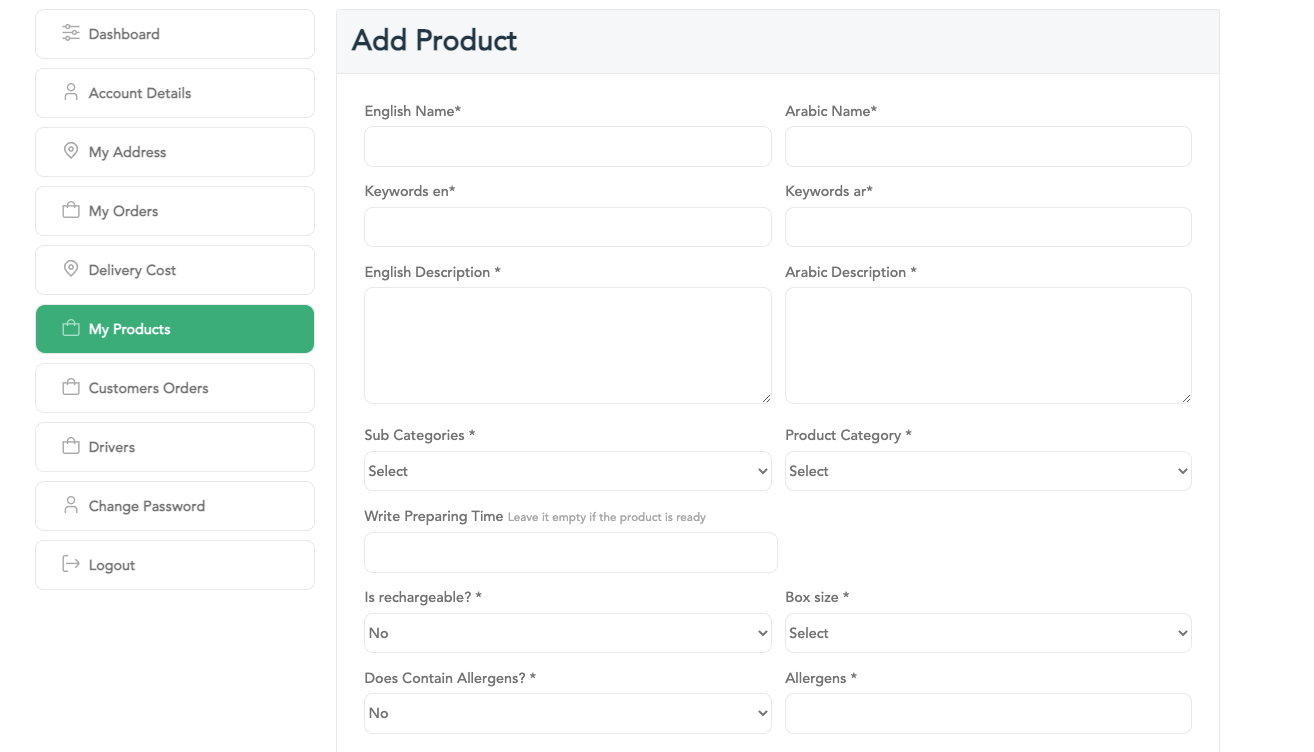
Task: Expand the Box size selector
Action: 987,633
